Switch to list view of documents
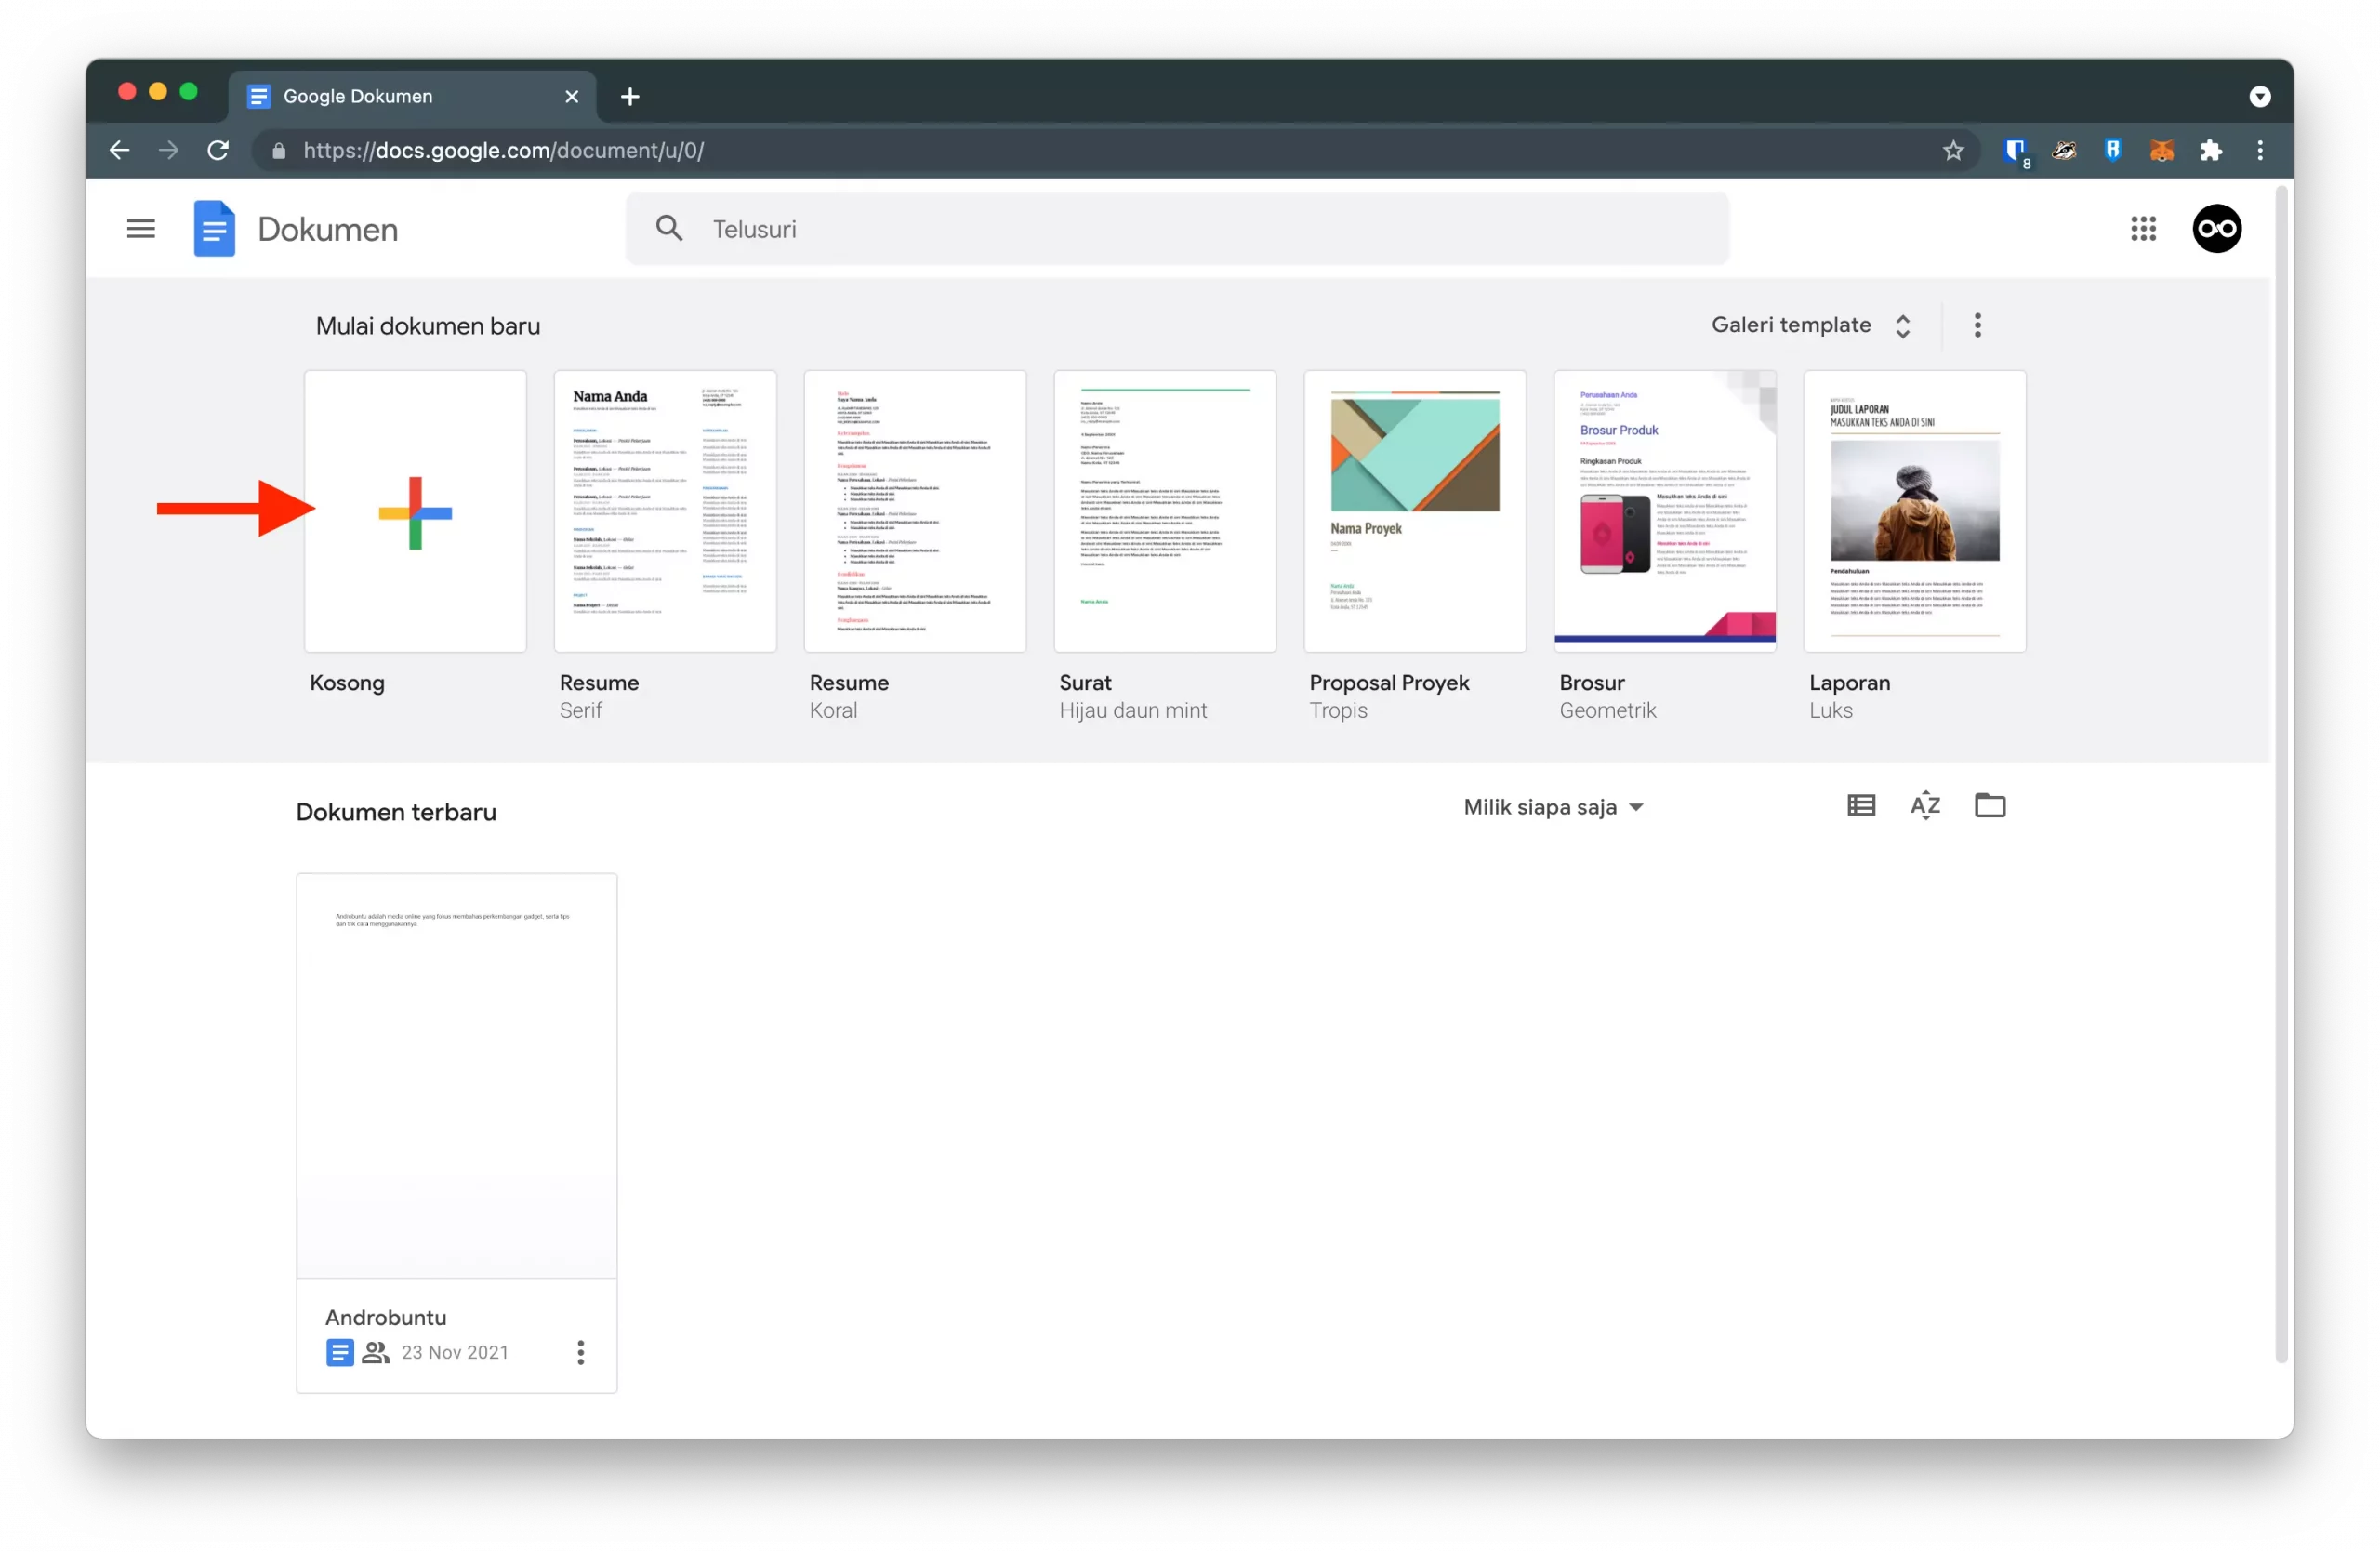 [1859, 805]
